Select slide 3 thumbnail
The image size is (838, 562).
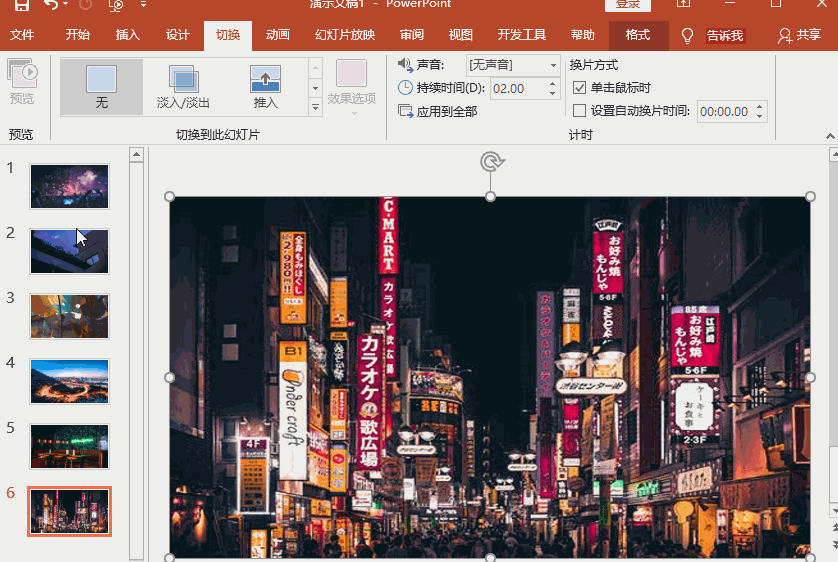coord(69,316)
